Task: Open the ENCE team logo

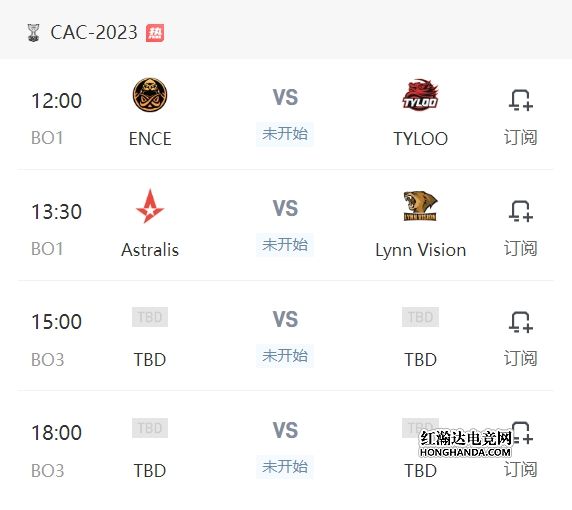Action: click(x=150, y=95)
